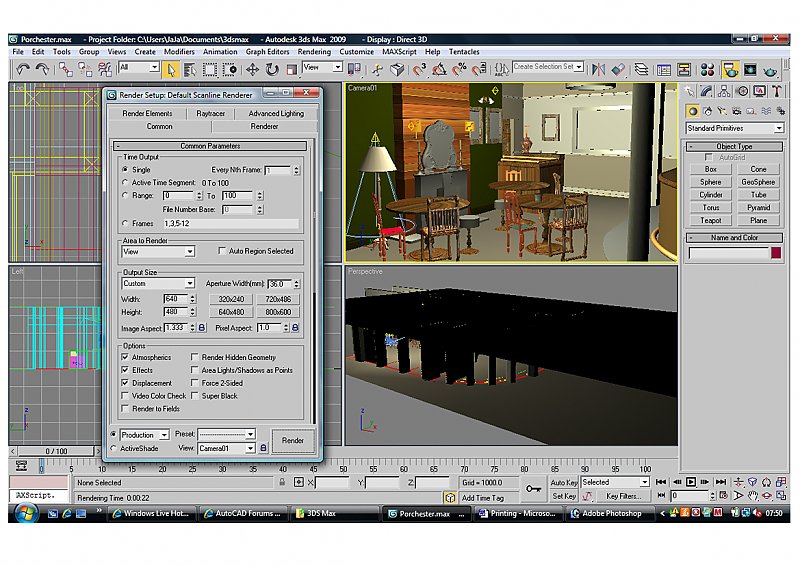
Task: Go to the End frame button
Action: 720,482
